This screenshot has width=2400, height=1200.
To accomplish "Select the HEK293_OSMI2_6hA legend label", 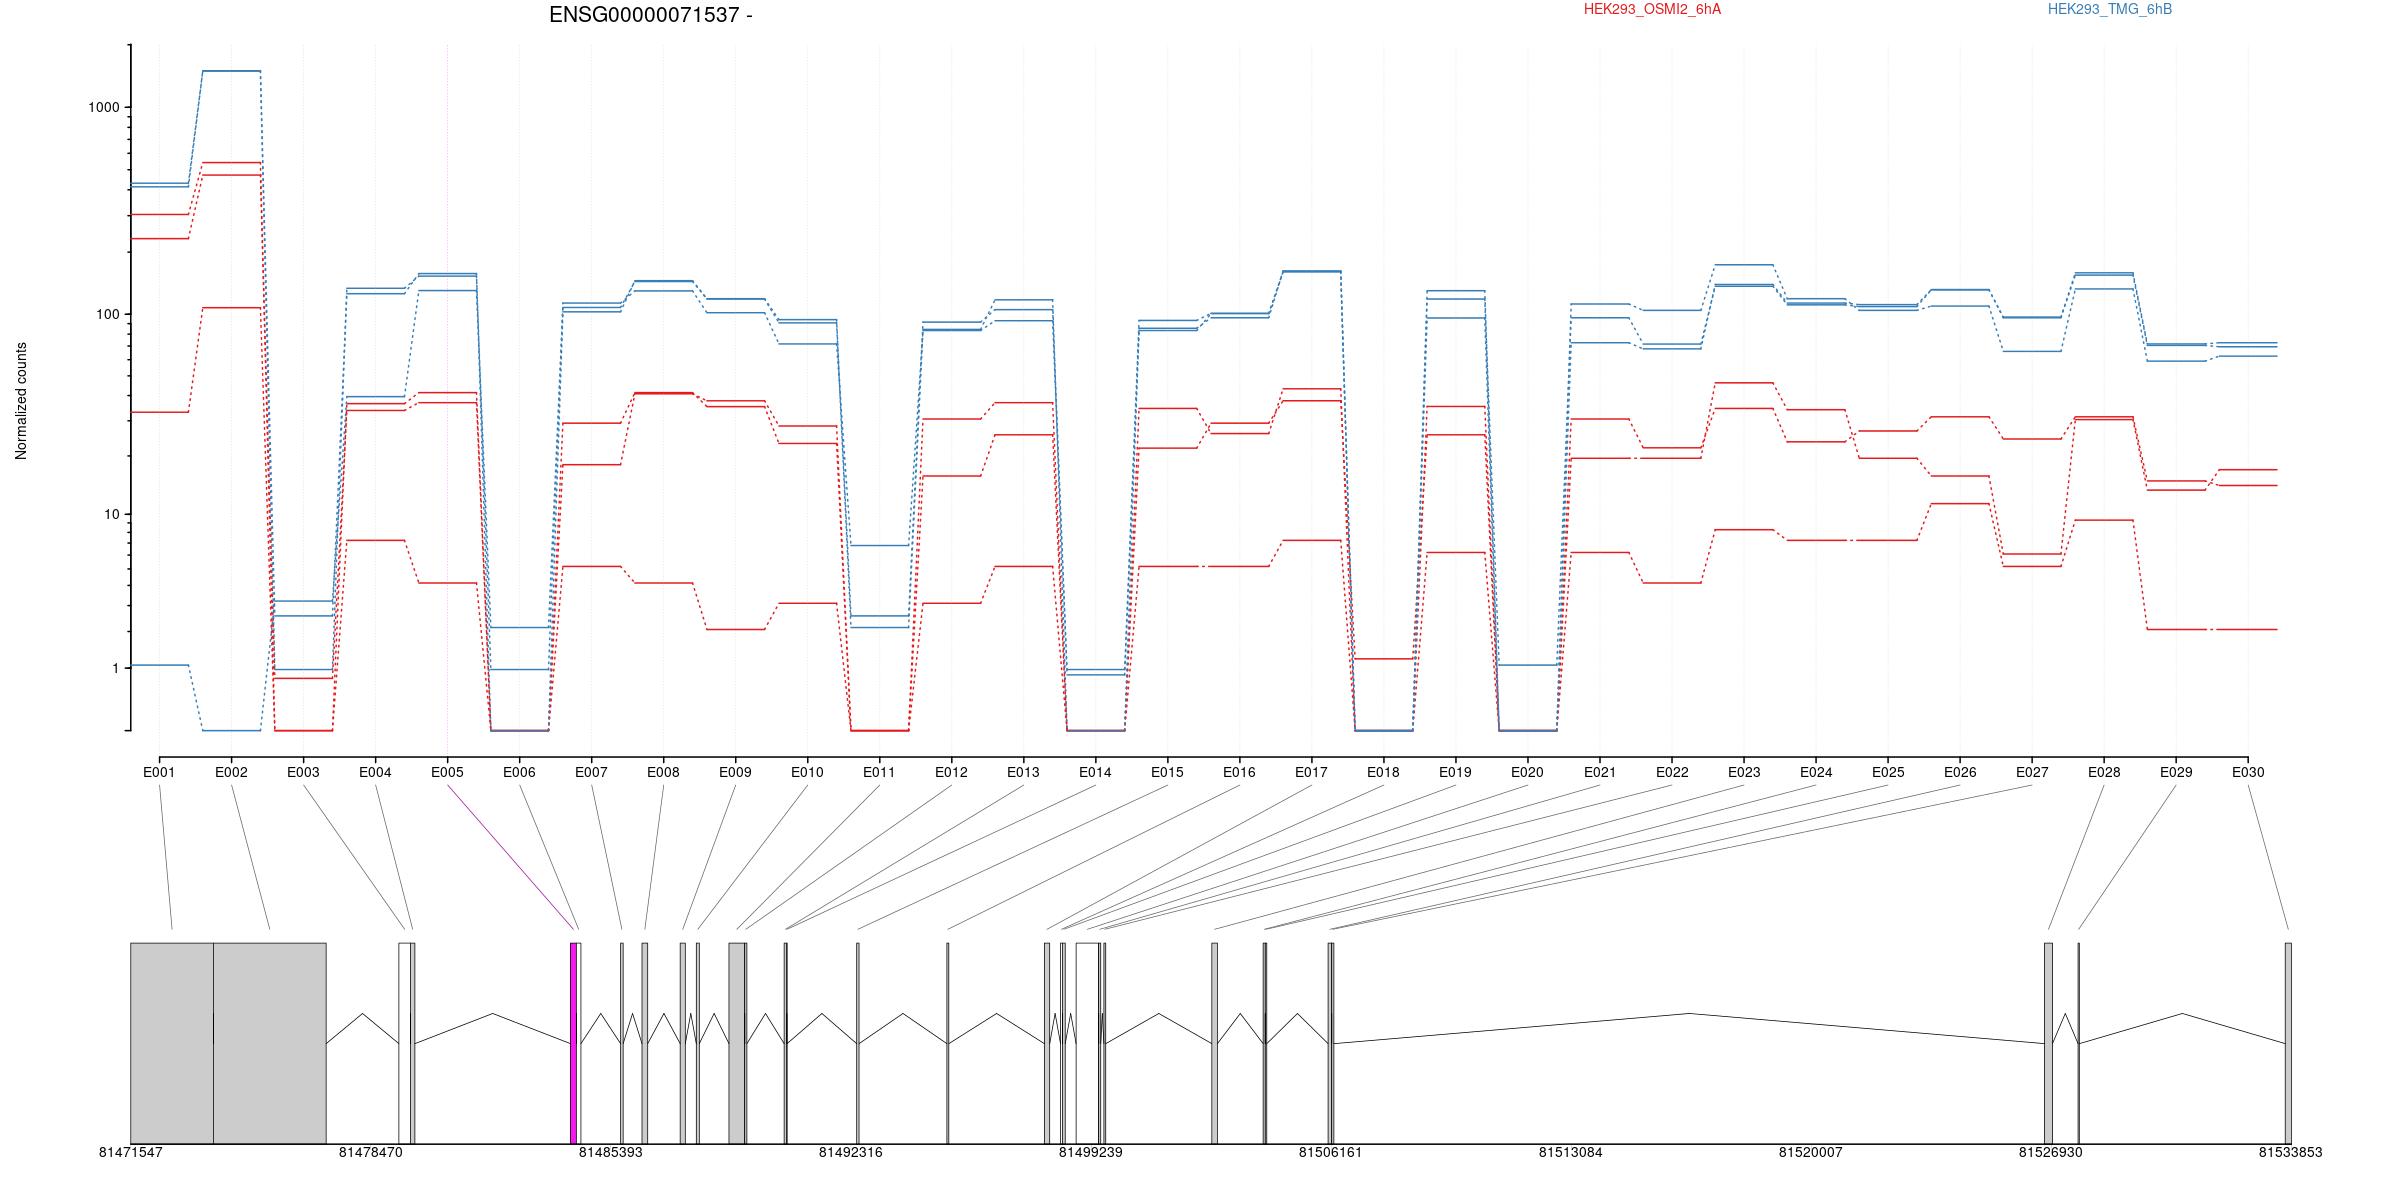I will 1652,10.
